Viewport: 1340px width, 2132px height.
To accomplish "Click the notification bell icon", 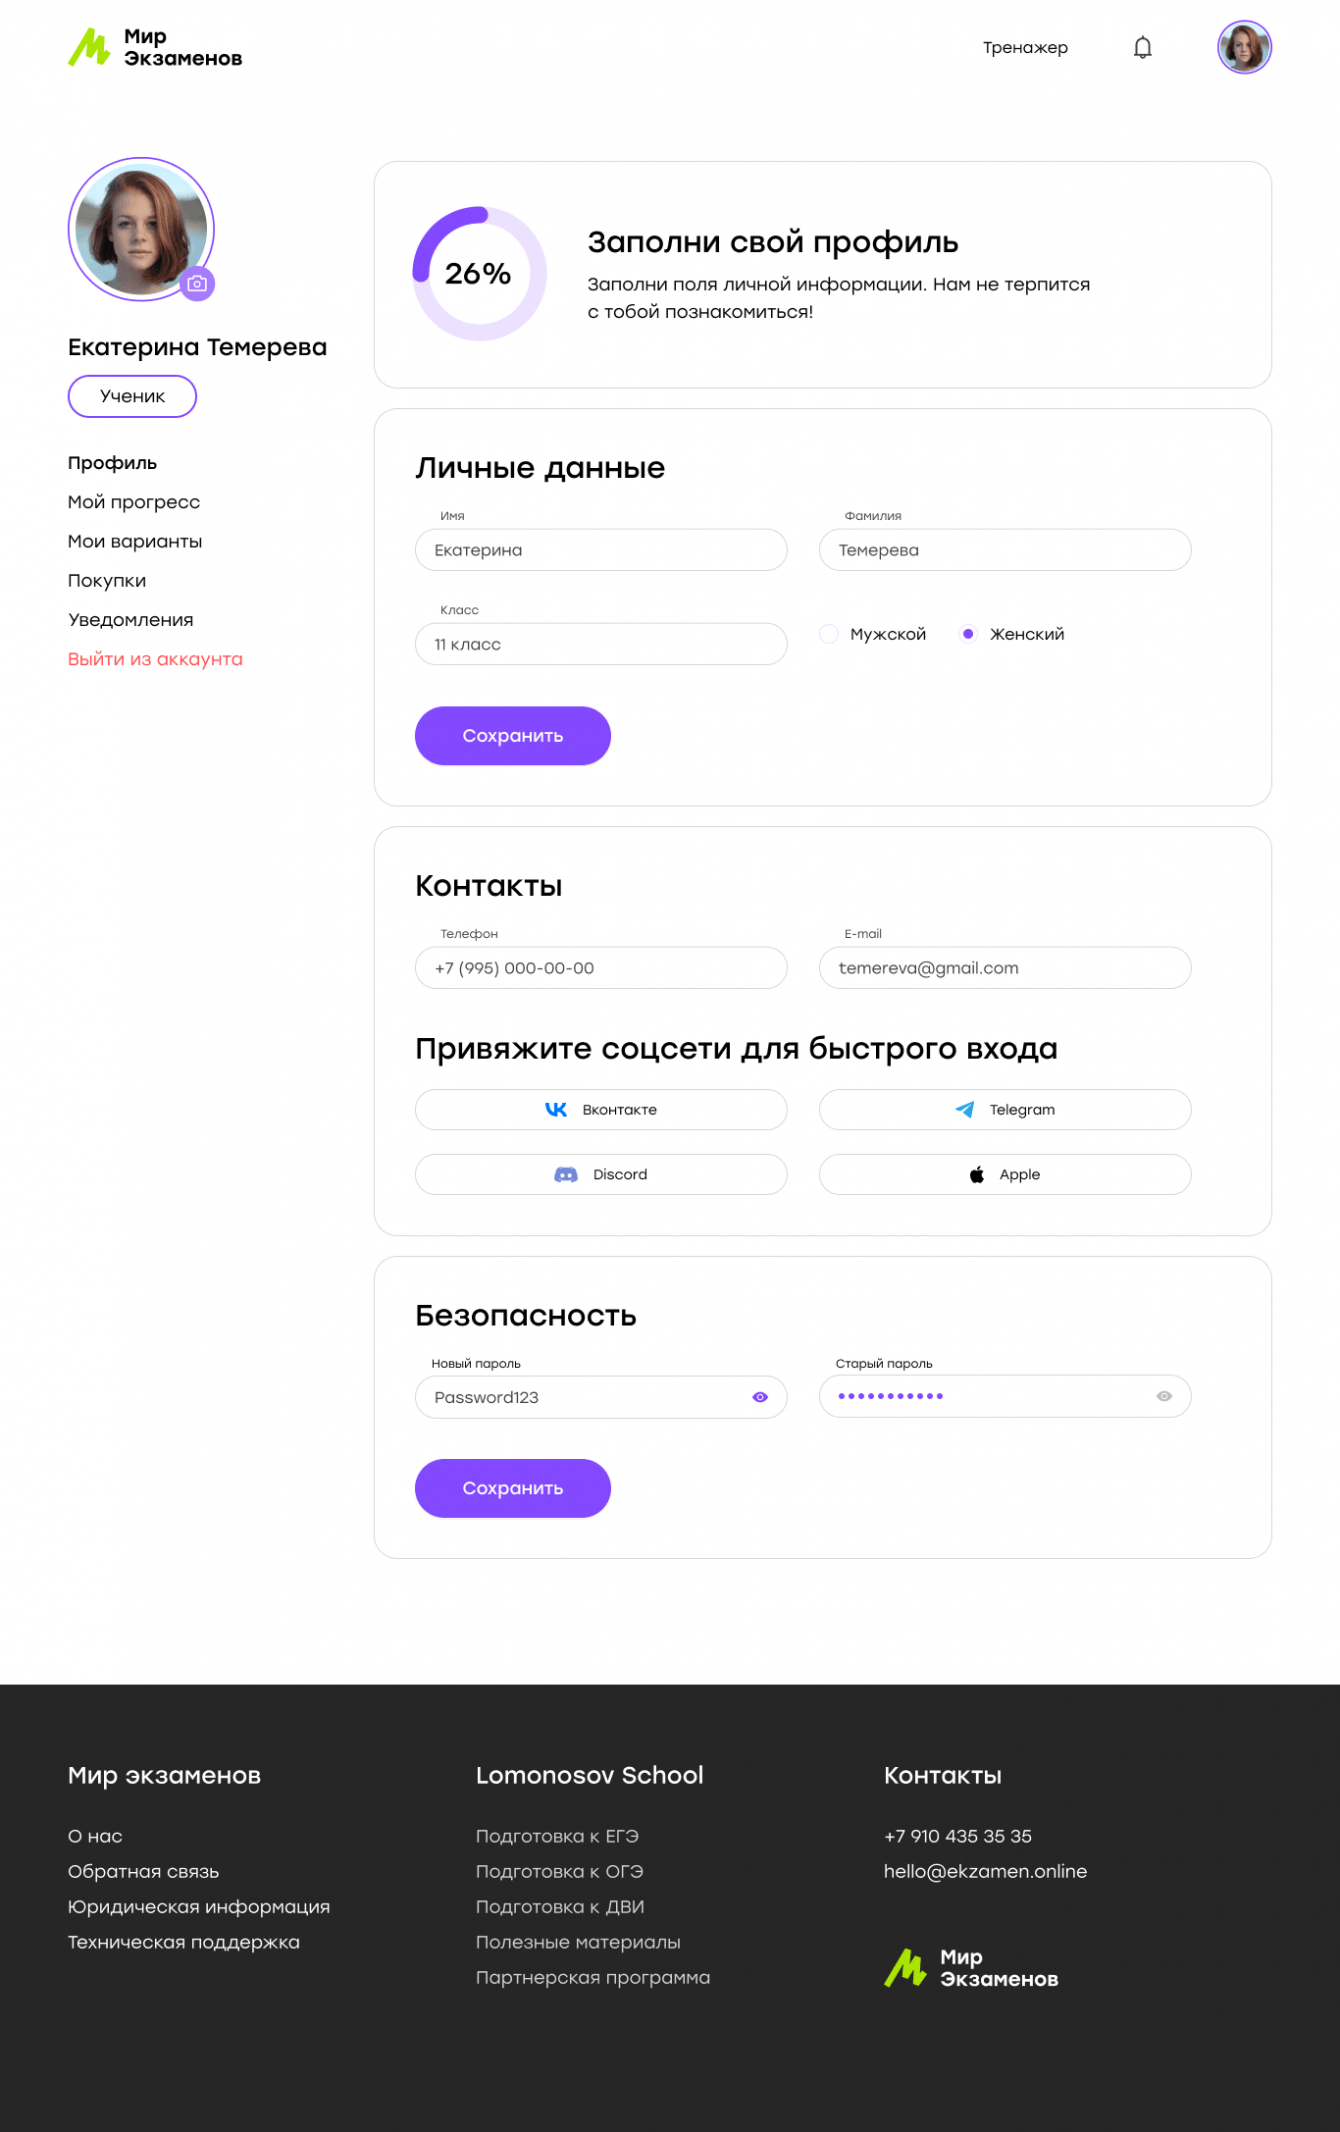I will [x=1142, y=48].
